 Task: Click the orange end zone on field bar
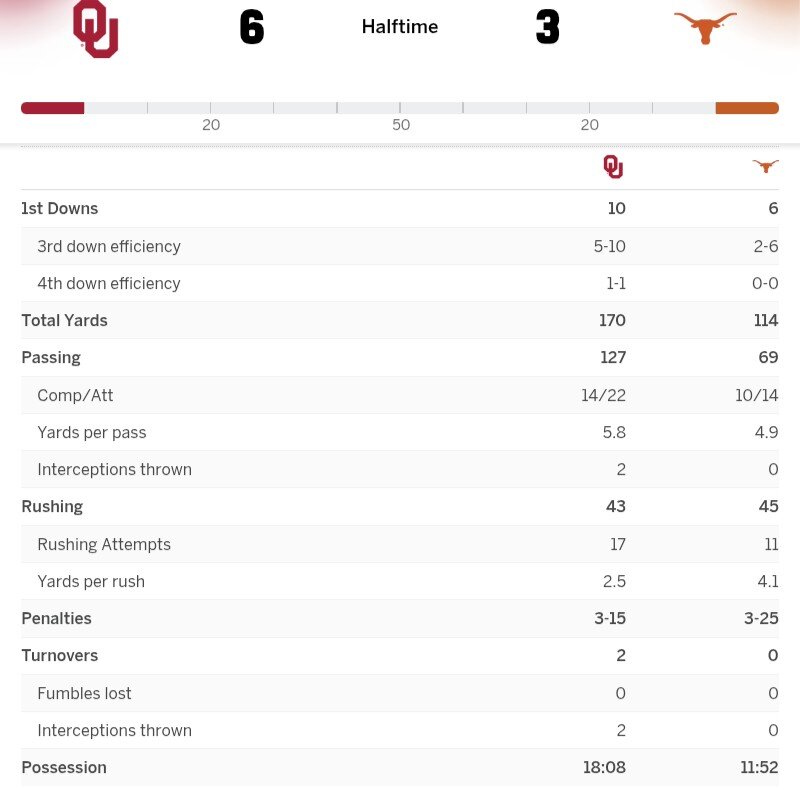(747, 108)
